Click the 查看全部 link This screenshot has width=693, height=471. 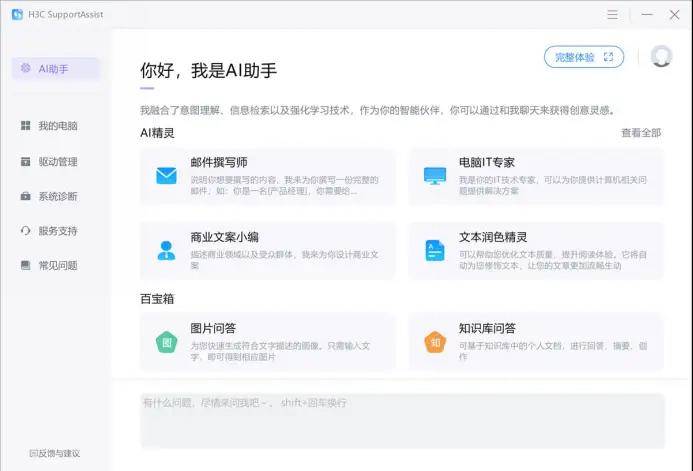coord(640,132)
